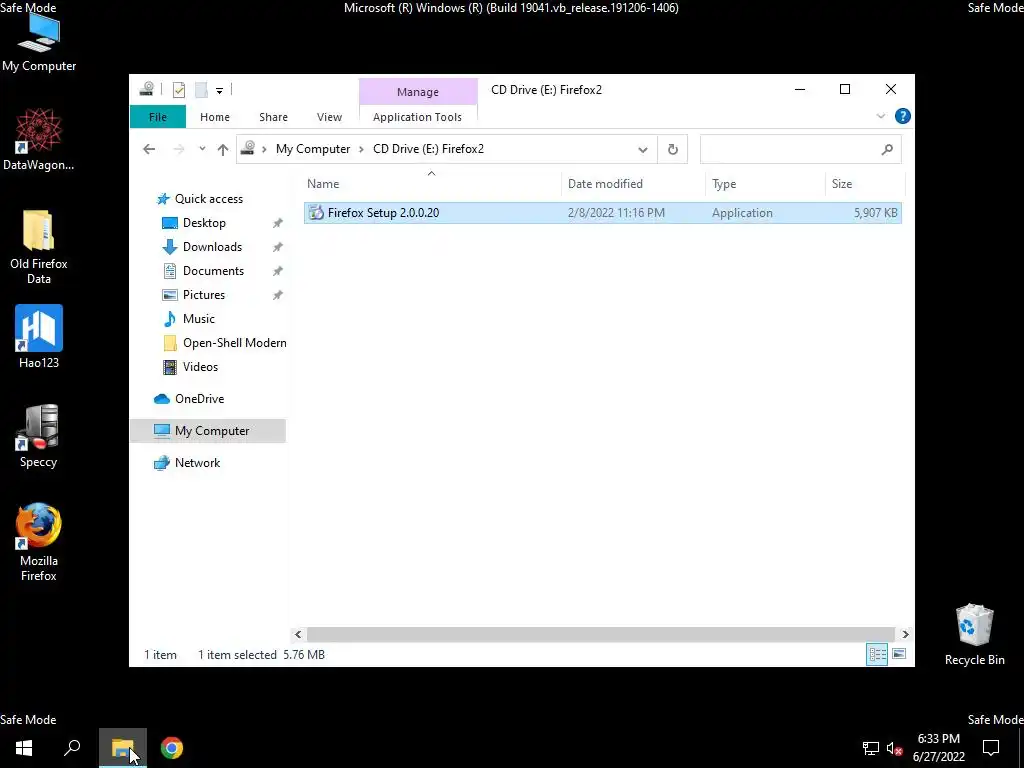Viewport: 1024px width, 768px height.
Task: Open the recent locations dropdown
Action: [x=202, y=149]
